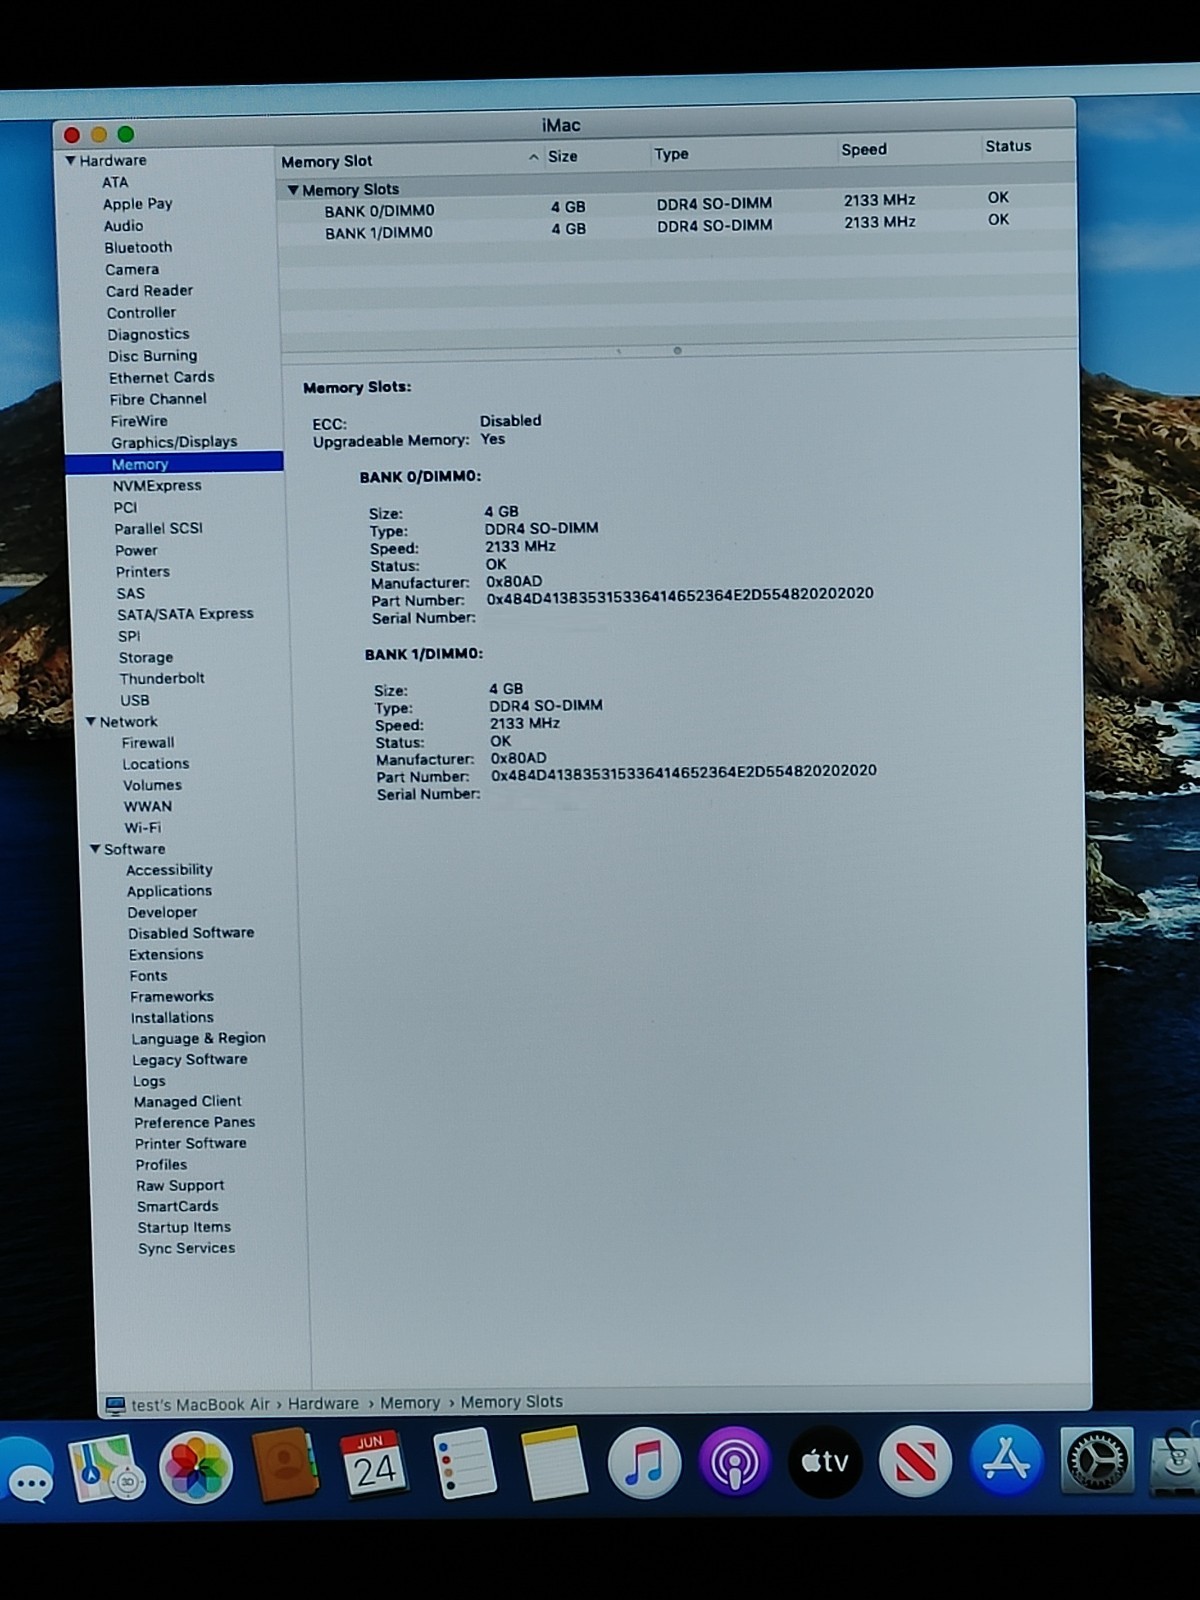1200x1600 pixels.
Task: Select USB in sidebar
Action: (135, 700)
